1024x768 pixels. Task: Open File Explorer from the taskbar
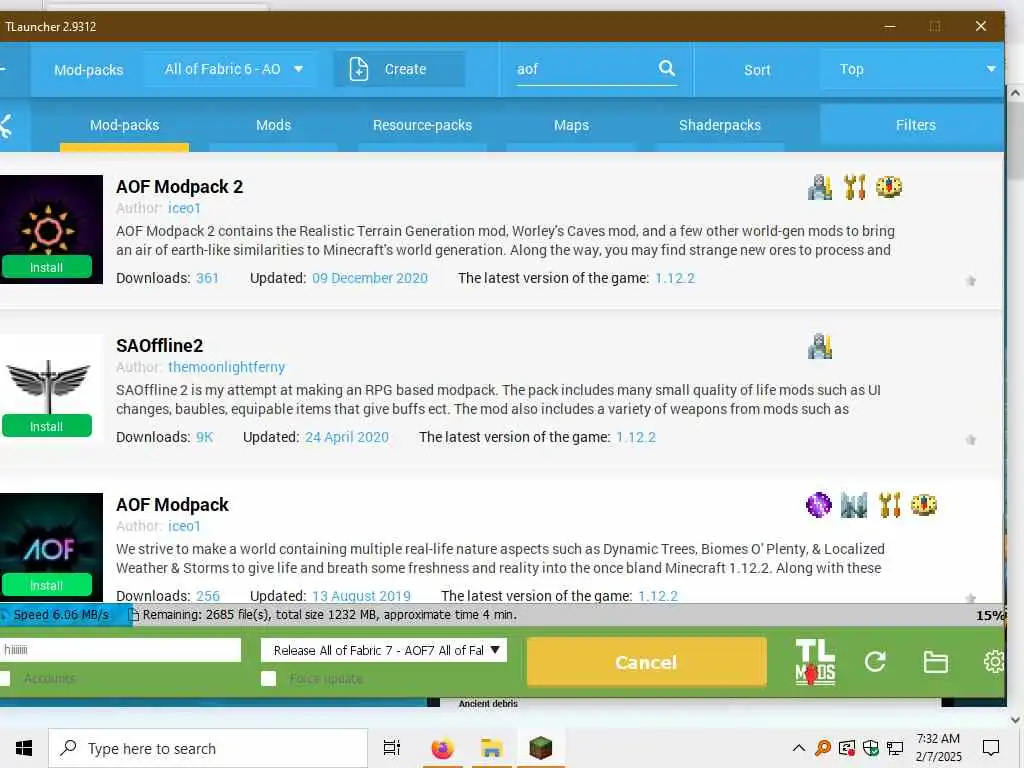(491, 748)
